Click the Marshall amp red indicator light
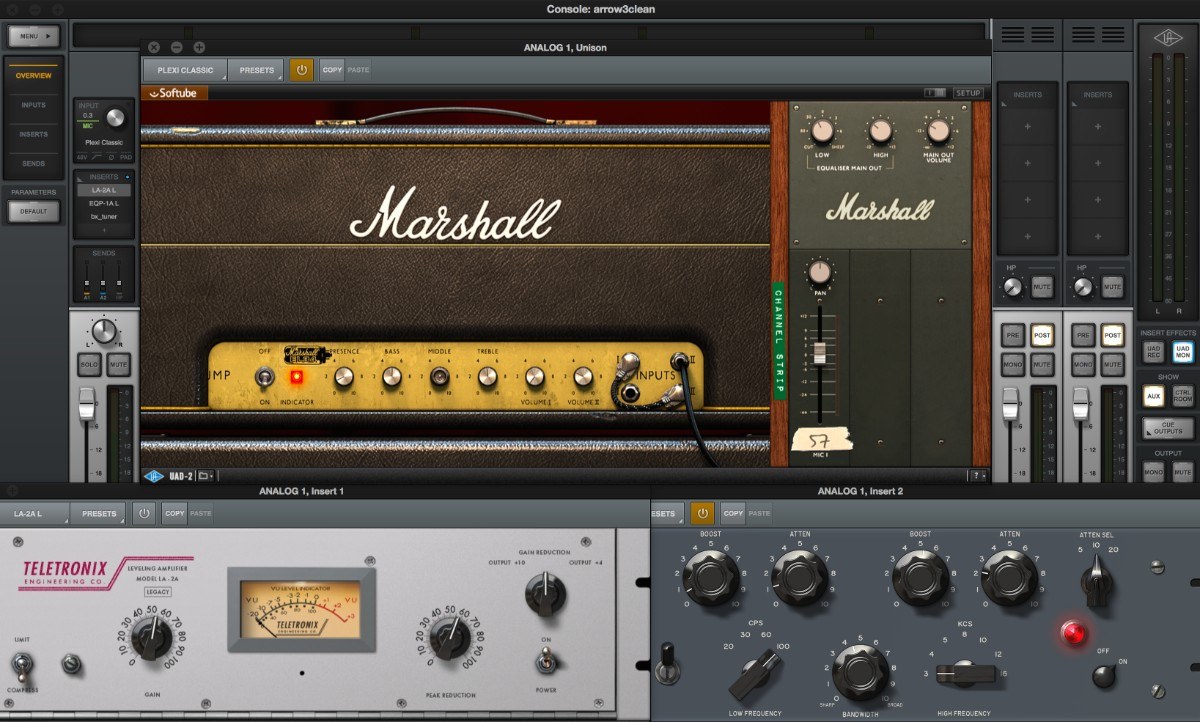The image size is (1200, 722). click(x=296, y=378)
